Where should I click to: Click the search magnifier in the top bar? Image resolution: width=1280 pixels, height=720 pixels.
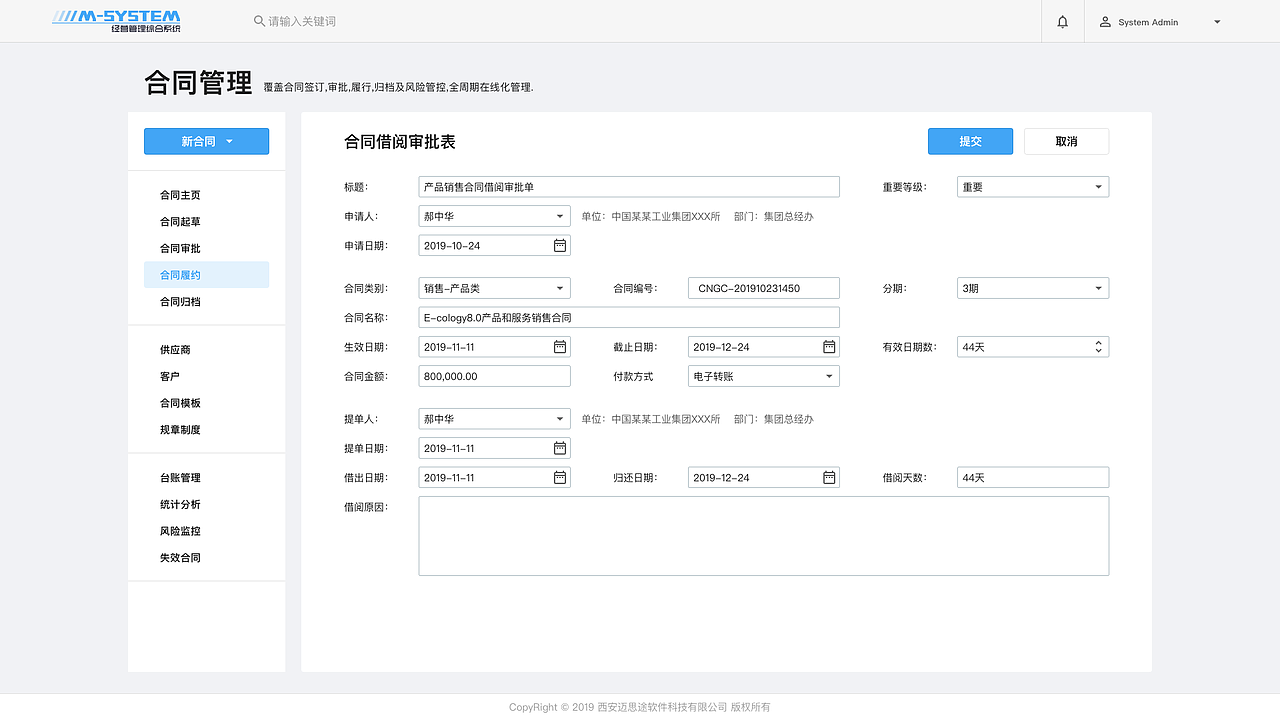259,21
